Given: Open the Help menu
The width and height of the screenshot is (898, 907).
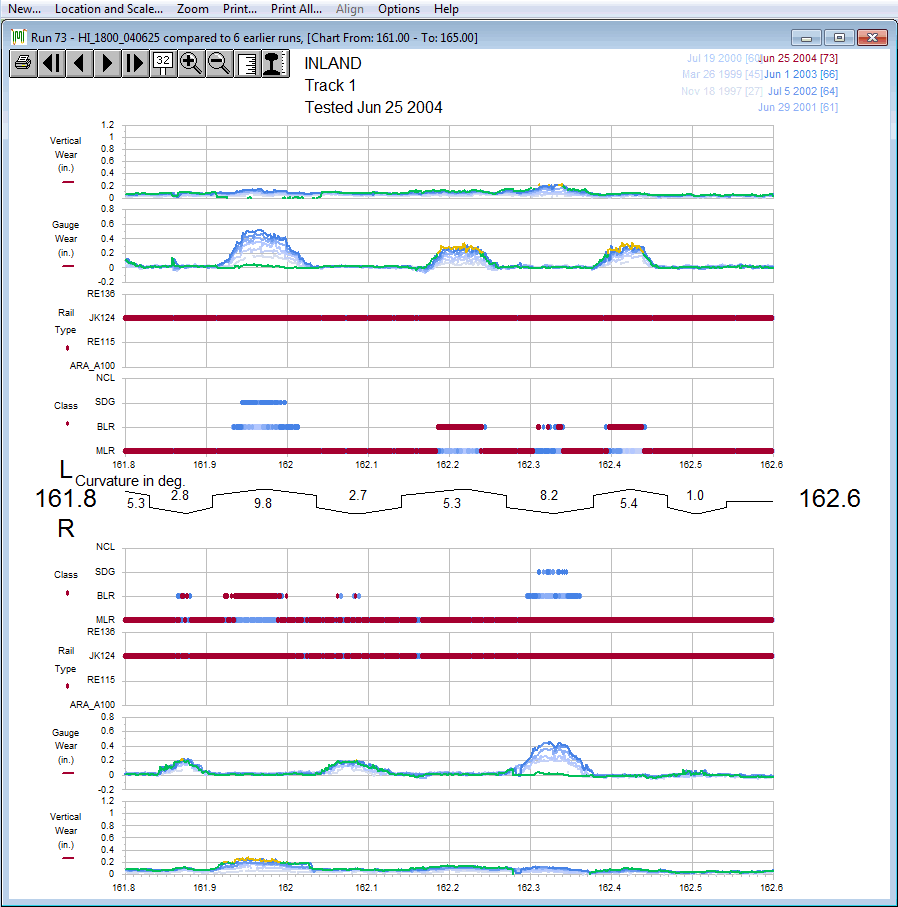Looking at the screenshot, I should [446, 9].
